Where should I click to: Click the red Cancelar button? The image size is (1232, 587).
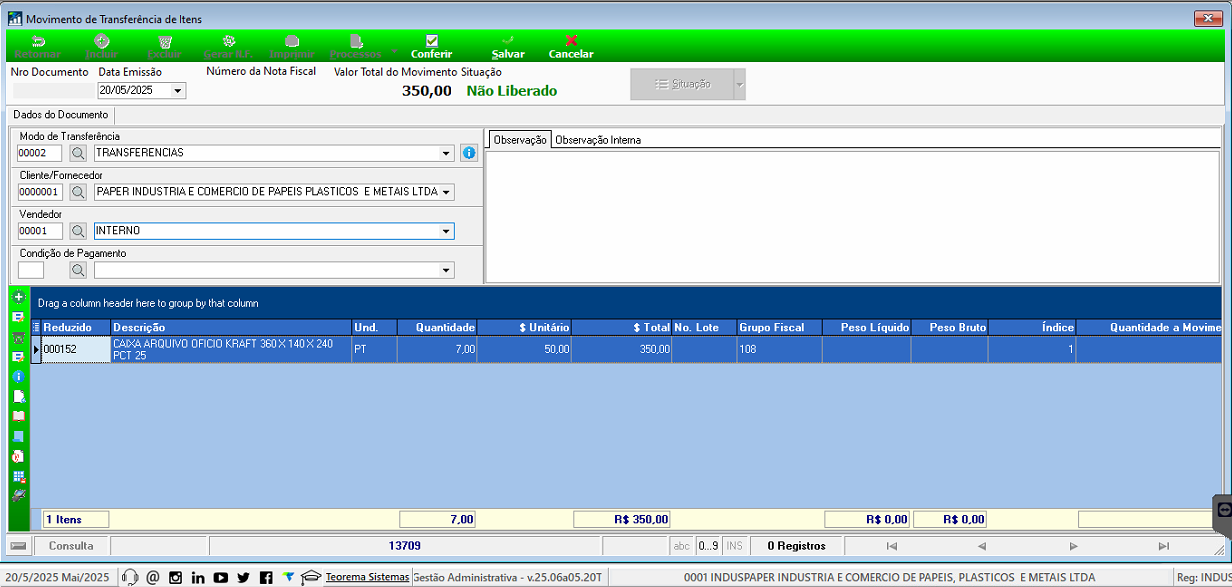pos(571,46)
